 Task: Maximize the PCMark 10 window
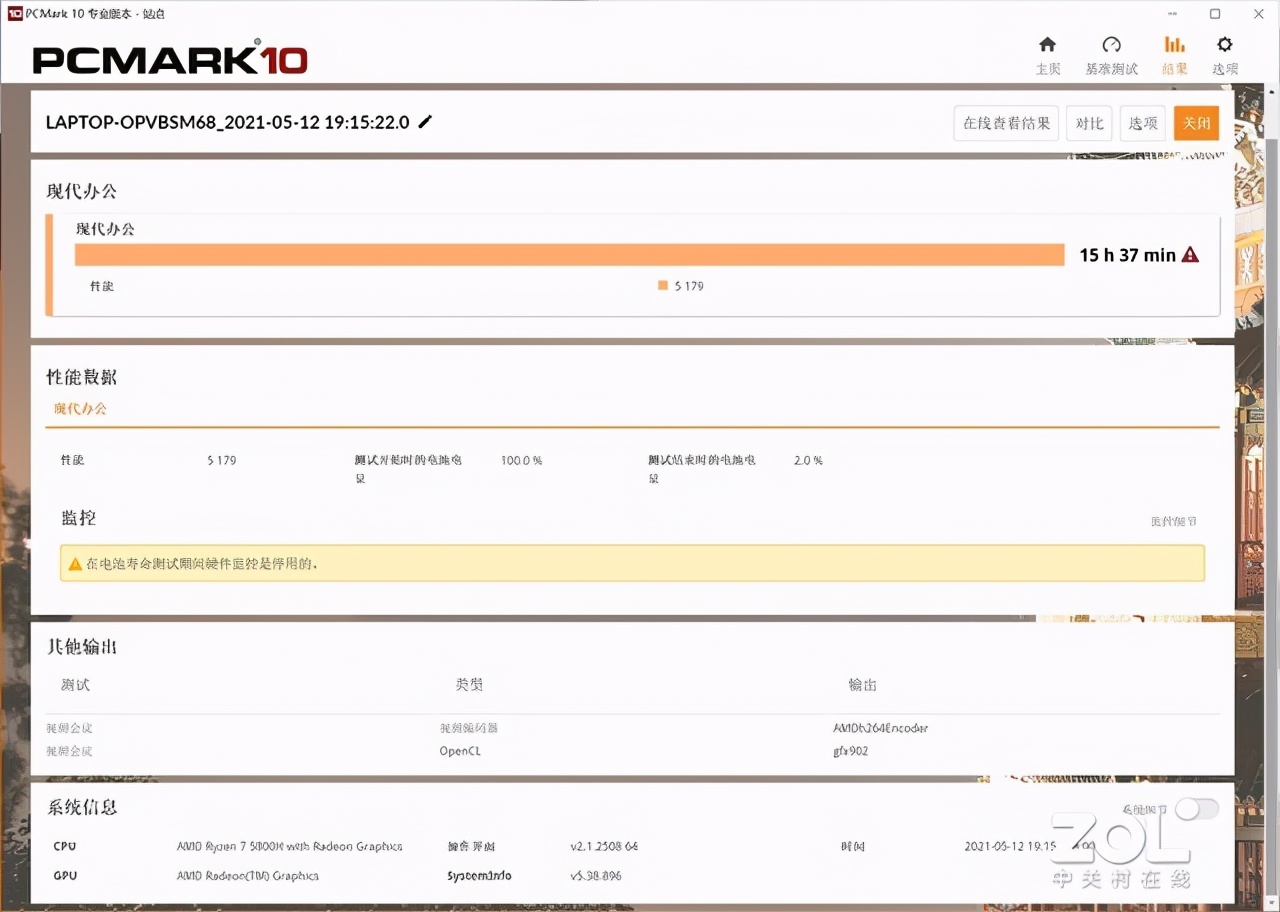click(1215, 13)
